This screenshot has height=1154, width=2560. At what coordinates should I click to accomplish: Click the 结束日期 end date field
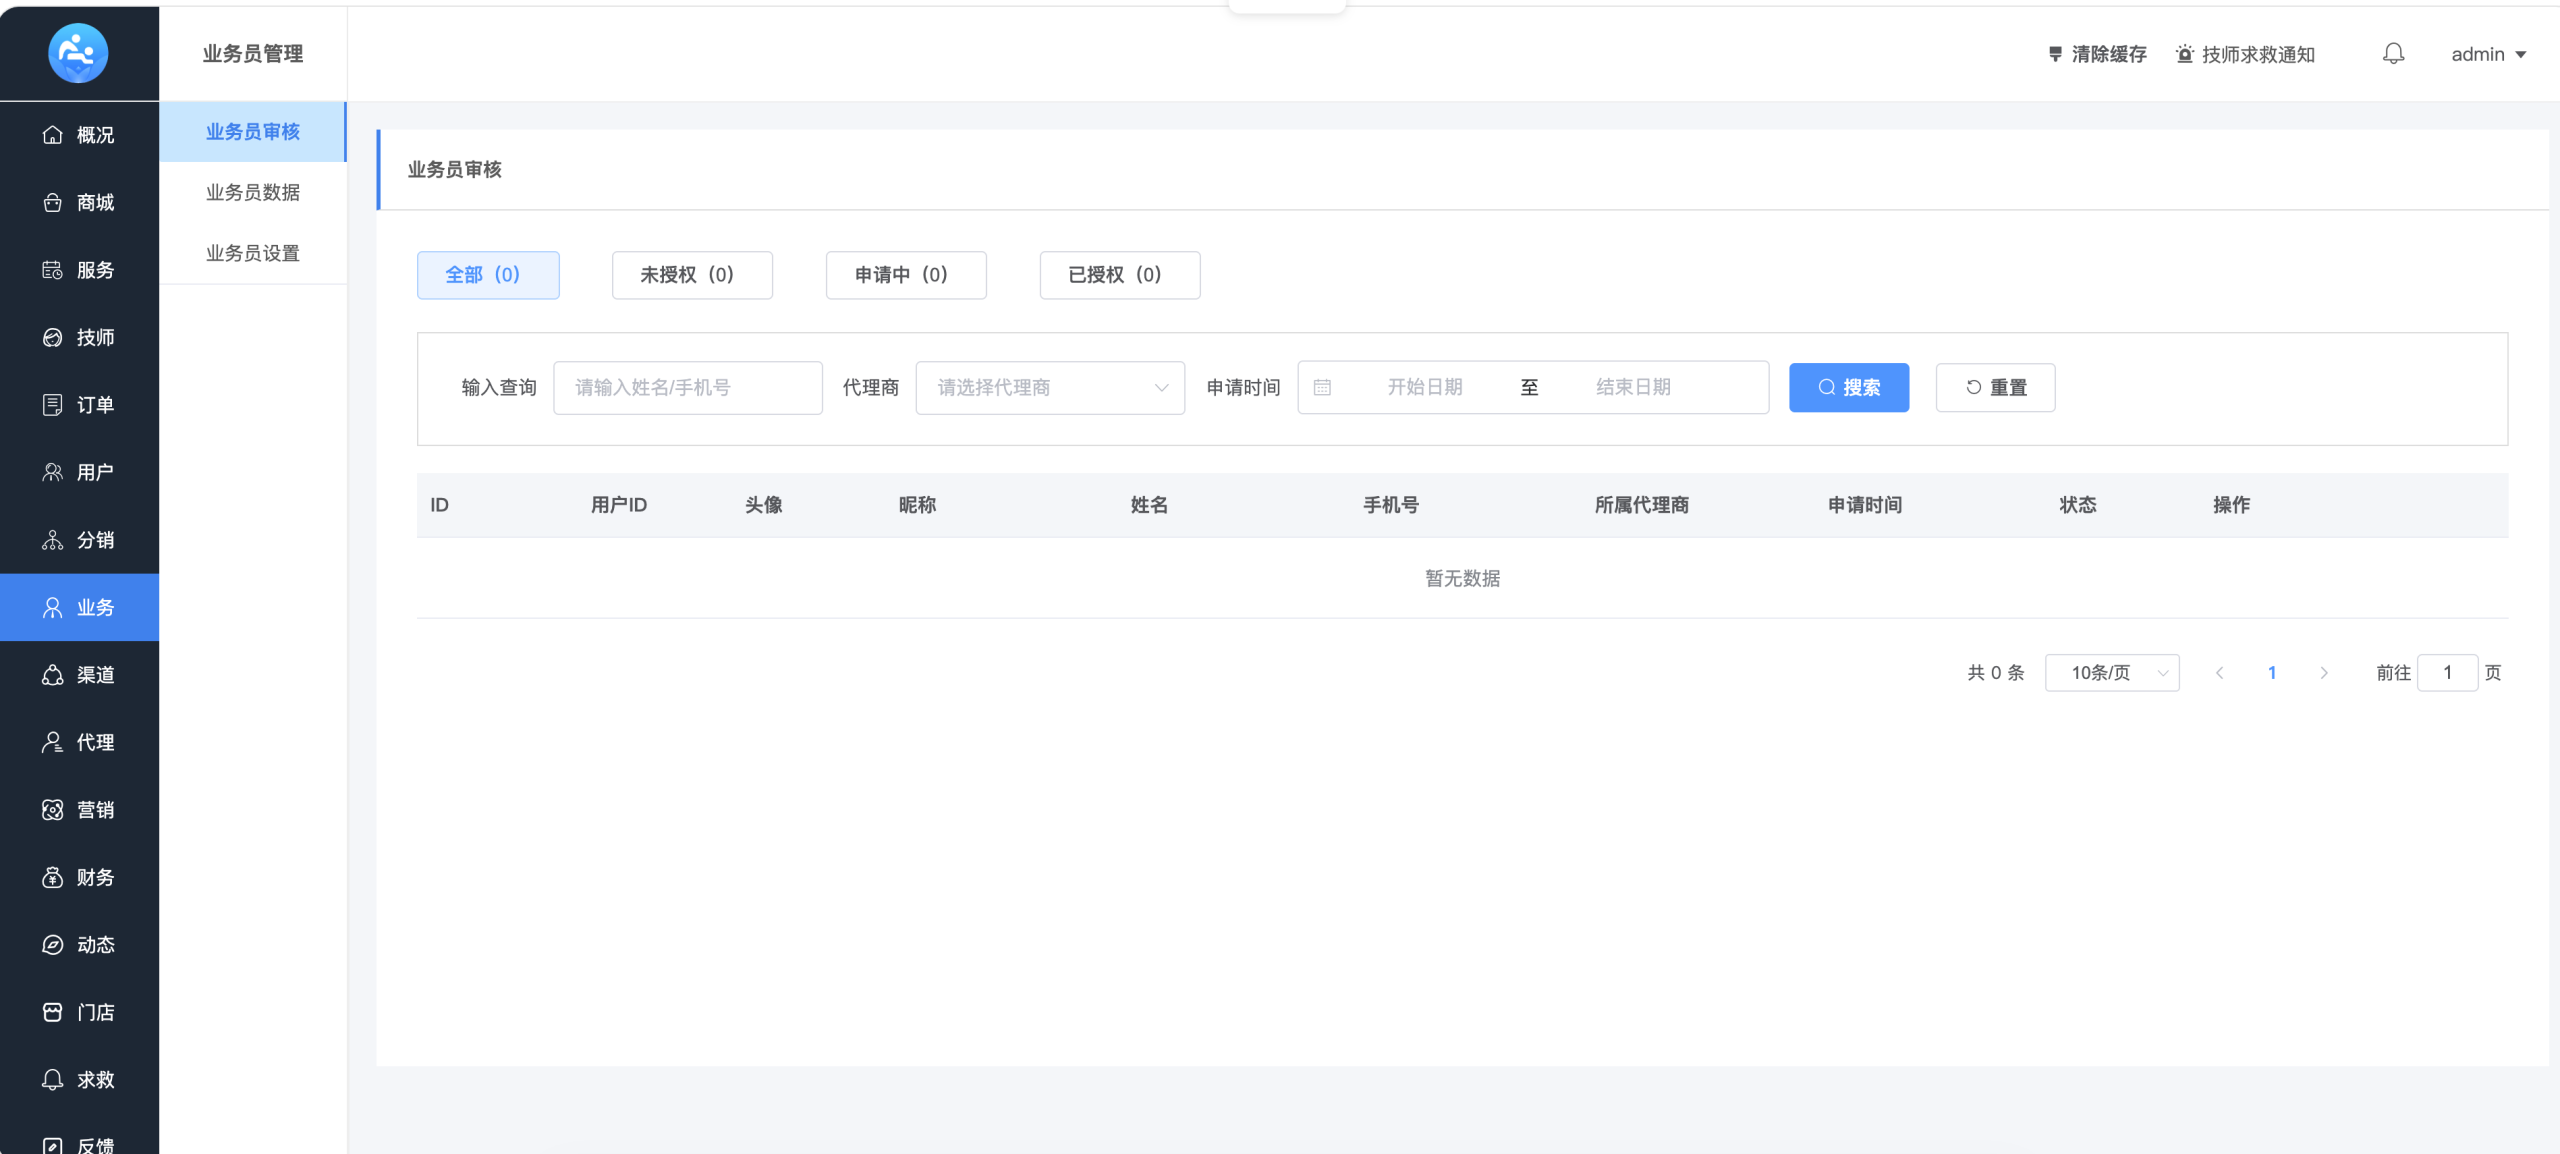[x=1633, y=388]
